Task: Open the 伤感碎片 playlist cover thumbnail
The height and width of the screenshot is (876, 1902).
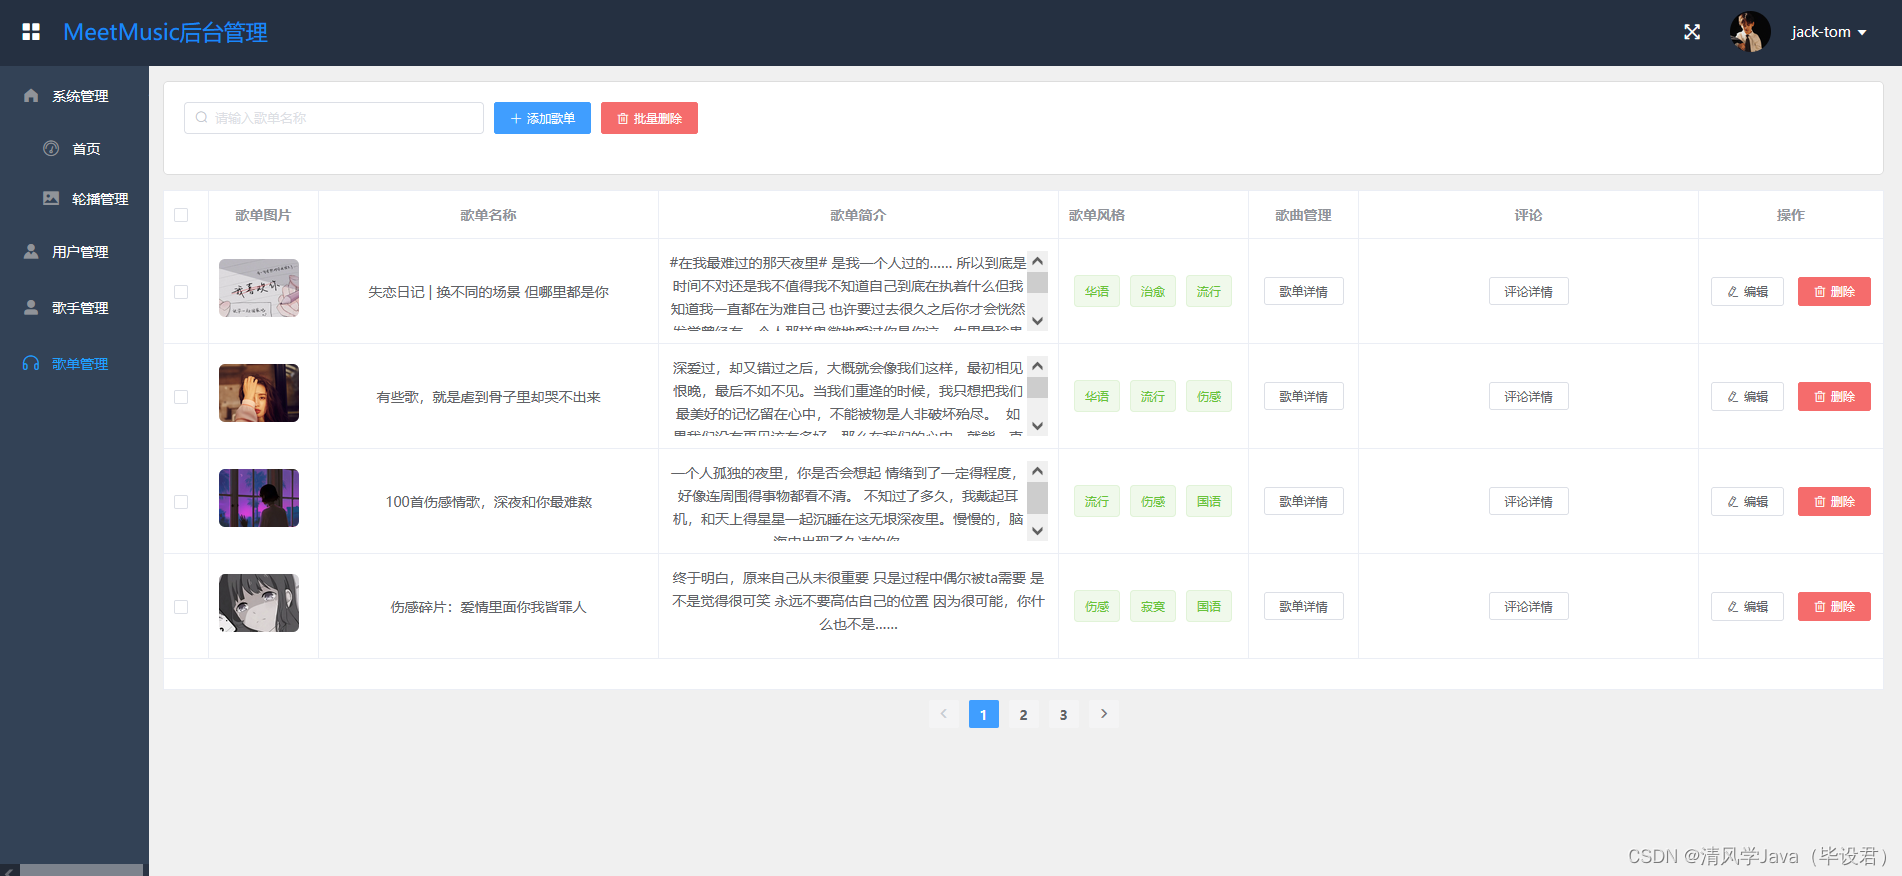Action: pos(259,603)
